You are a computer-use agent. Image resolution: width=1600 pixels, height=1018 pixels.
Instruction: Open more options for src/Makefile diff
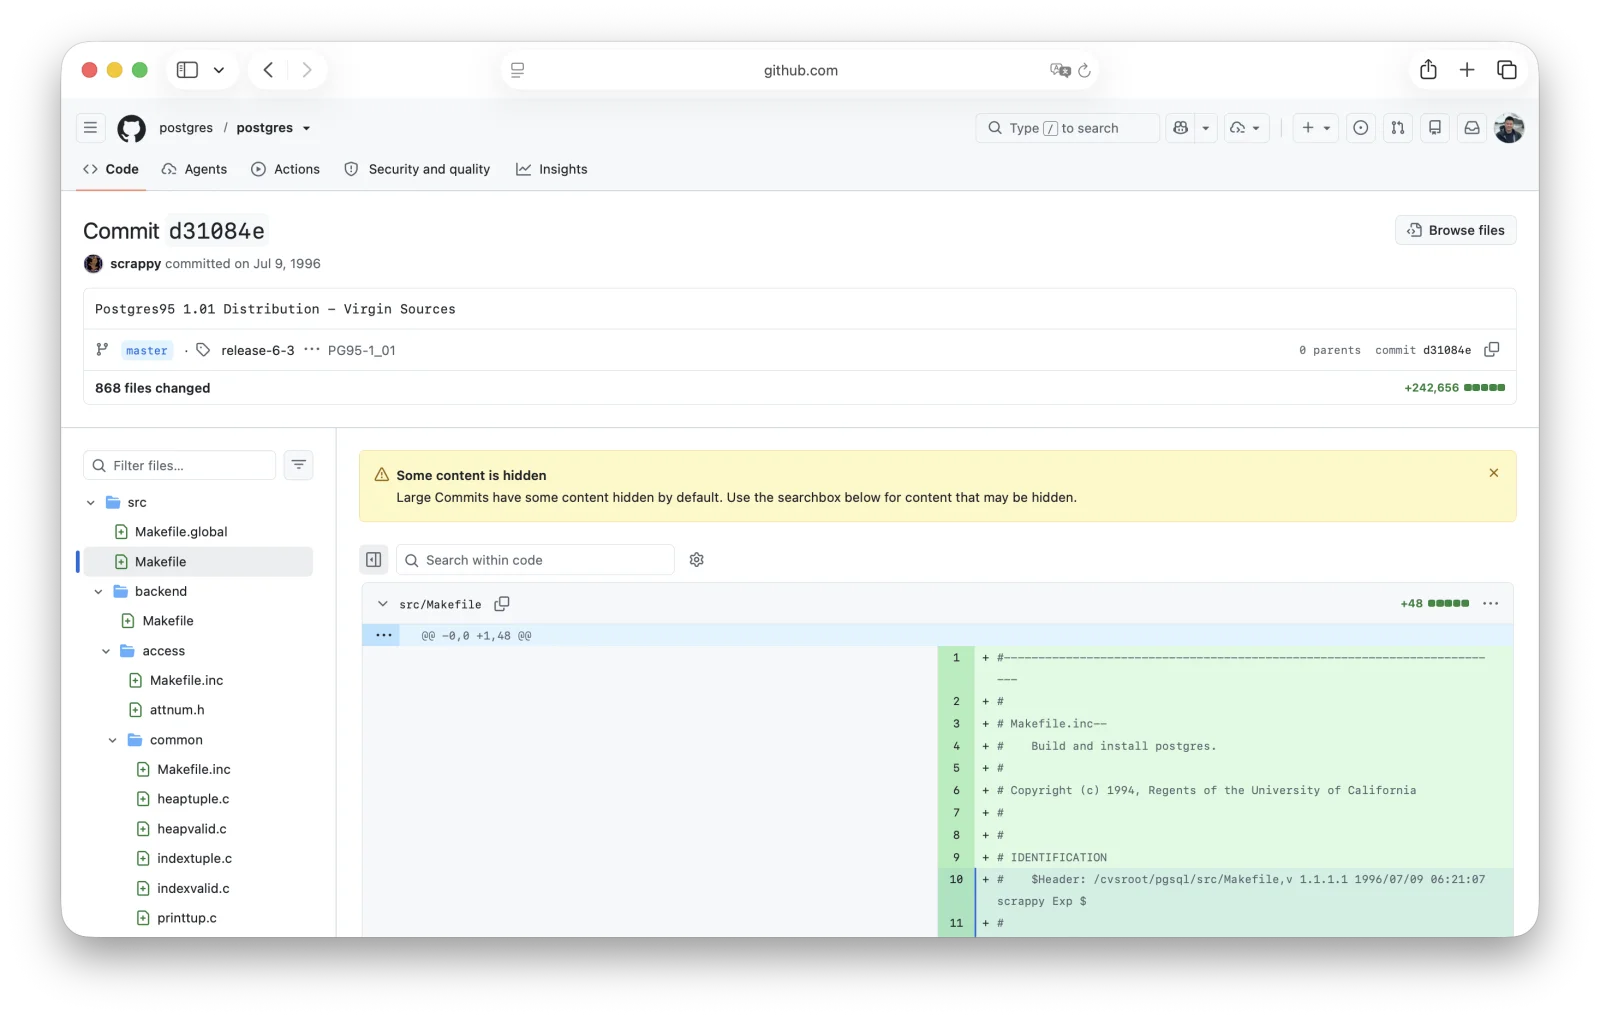pos(1491,604)
